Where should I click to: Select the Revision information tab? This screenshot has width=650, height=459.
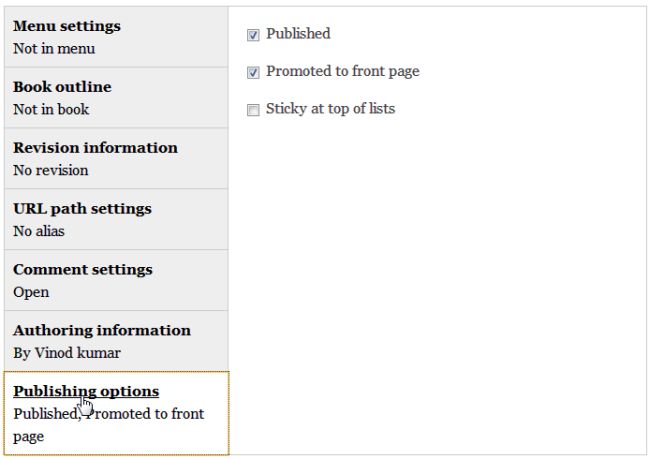coord(95,148)
